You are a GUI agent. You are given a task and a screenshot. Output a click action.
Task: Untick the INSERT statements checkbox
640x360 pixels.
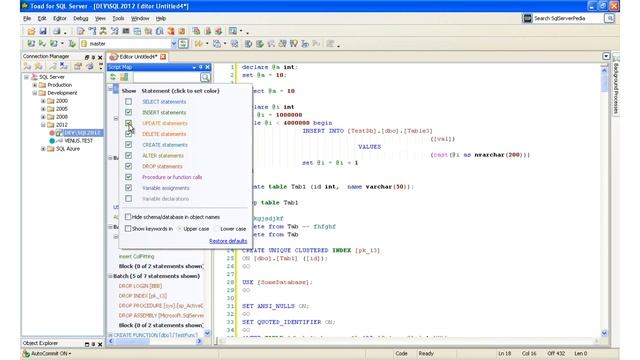(129, 112)
